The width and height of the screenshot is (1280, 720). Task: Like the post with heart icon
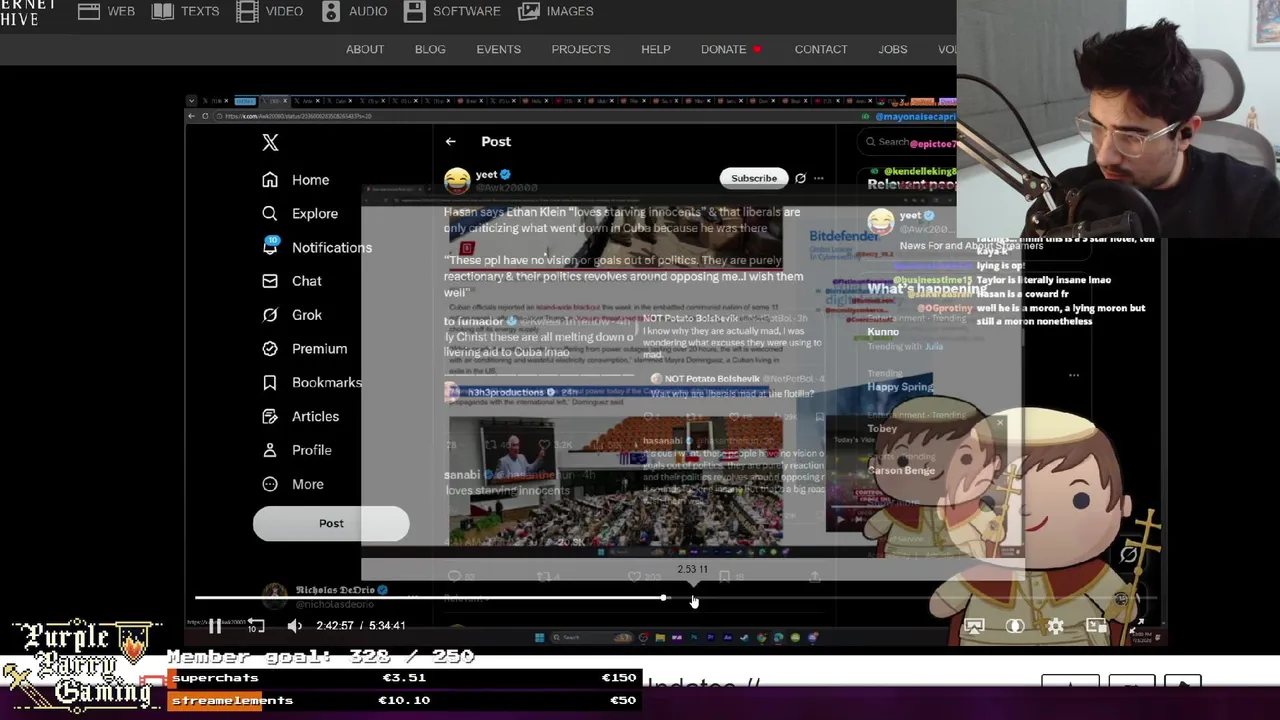pos(634,577)
